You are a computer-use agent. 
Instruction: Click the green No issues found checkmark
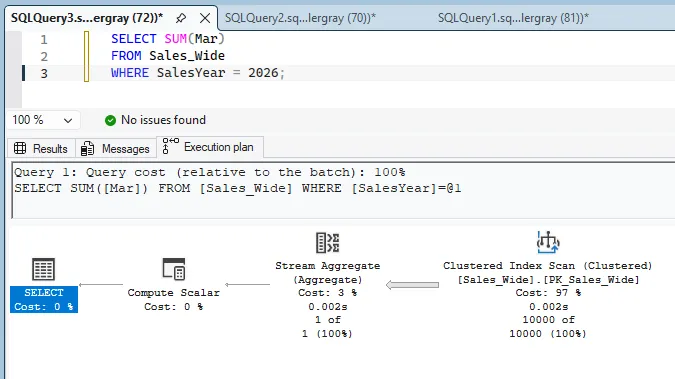click(110, 120)
